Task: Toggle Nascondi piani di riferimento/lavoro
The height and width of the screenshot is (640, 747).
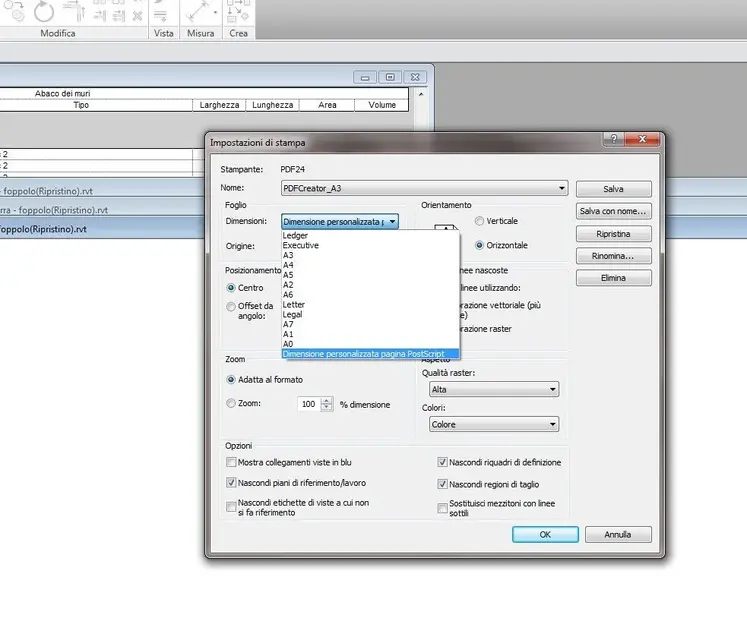Action: click(x=231, y=483)
